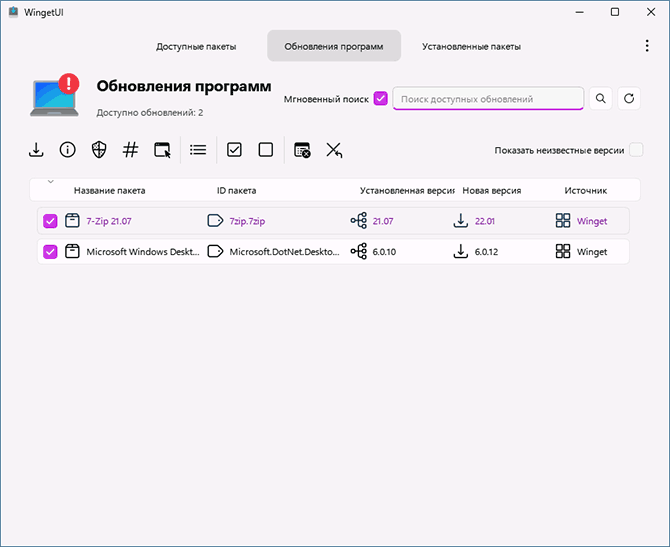Click Winget source text in 7-Zip row

(592, 221)
